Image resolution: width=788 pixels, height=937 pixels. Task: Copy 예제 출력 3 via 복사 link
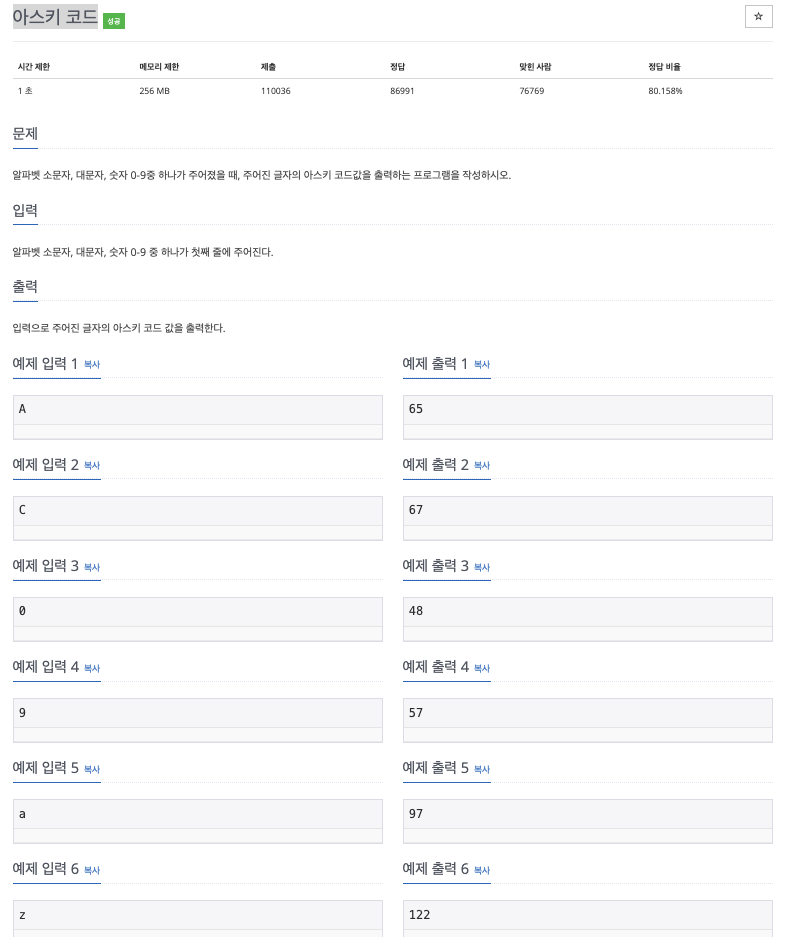482,567
